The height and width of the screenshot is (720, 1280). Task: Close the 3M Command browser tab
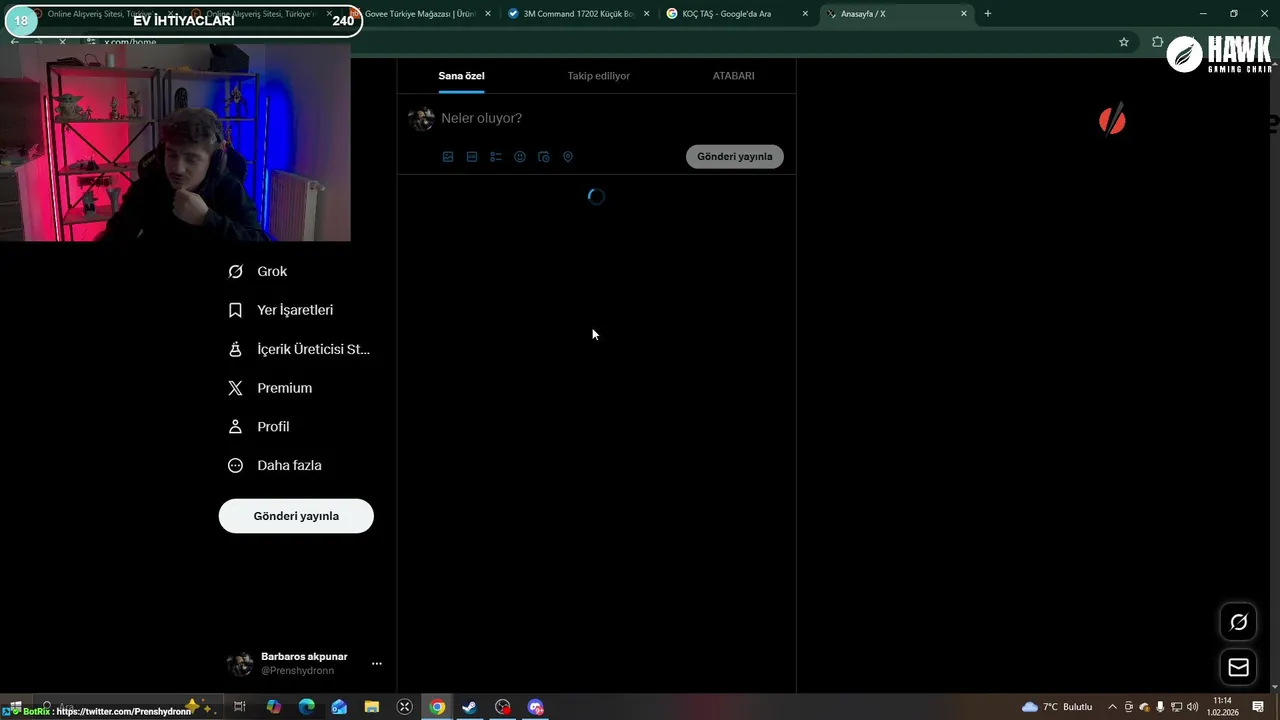[x=646, y=14]
